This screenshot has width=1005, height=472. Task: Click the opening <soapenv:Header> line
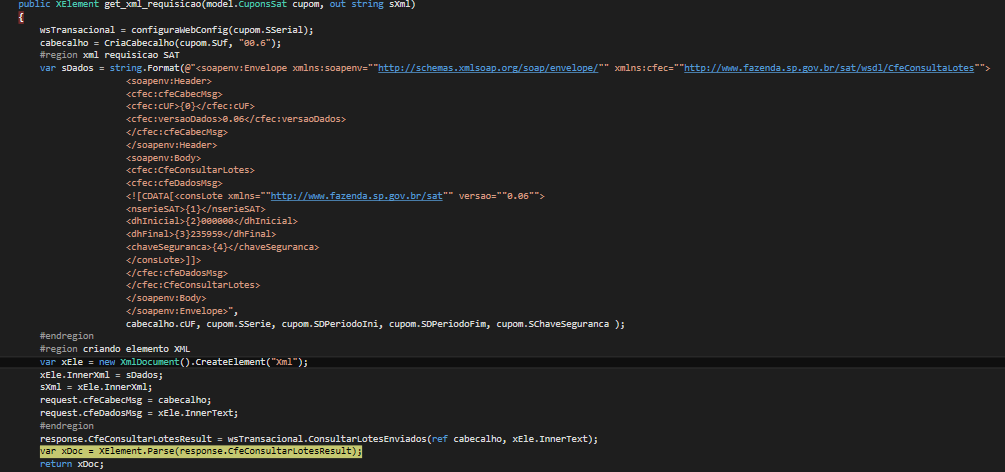169,81
